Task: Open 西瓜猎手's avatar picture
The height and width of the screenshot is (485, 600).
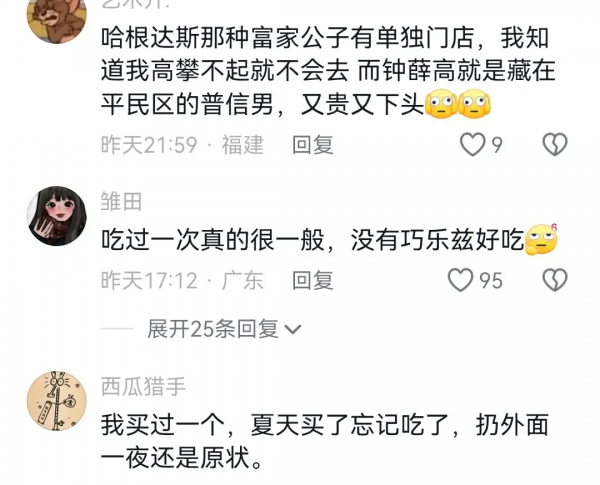Action: [57, 401]
